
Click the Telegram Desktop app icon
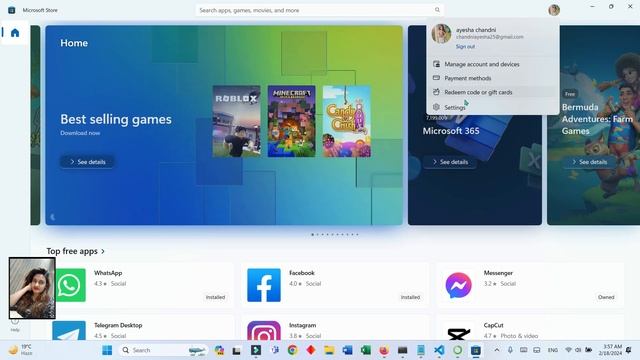pos(69,331)
